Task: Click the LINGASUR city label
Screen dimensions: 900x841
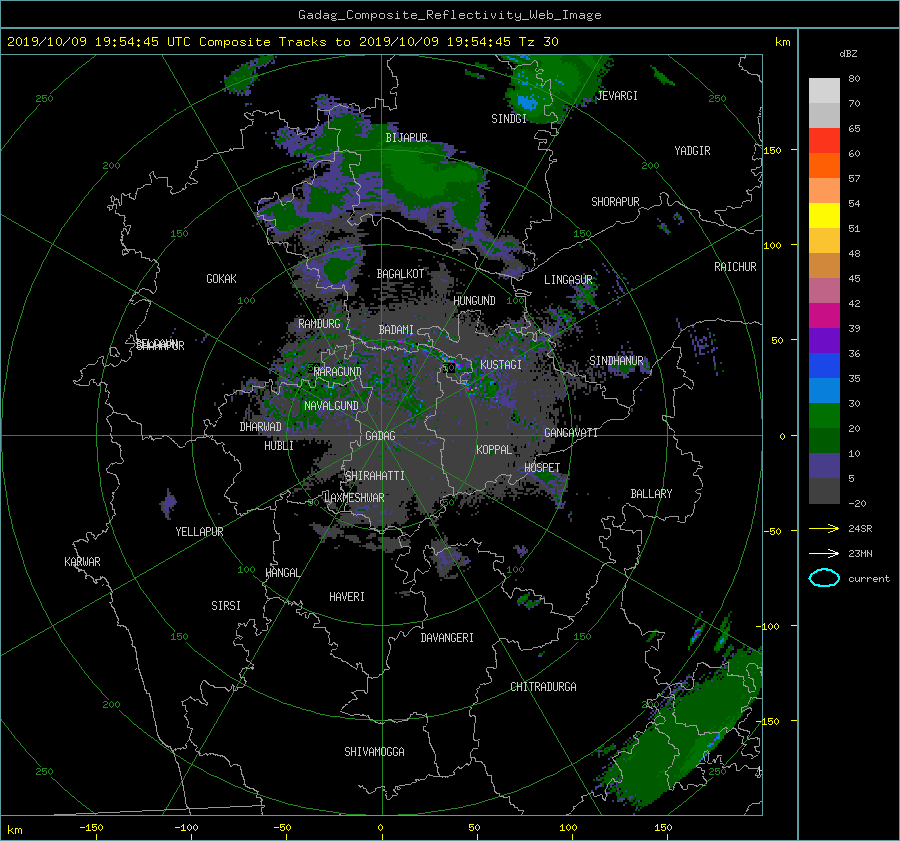Action: pyautogui.click(x=568, y=280)
